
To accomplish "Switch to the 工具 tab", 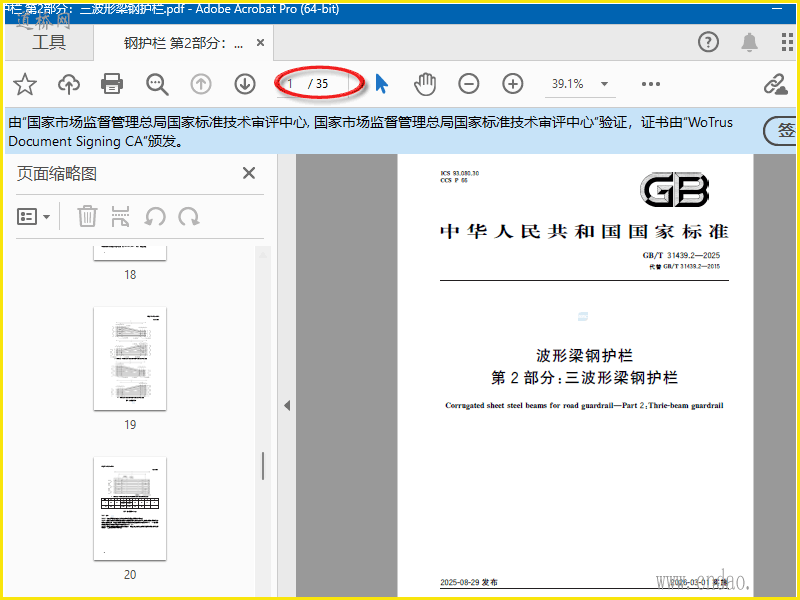I will tap(49, 42).
